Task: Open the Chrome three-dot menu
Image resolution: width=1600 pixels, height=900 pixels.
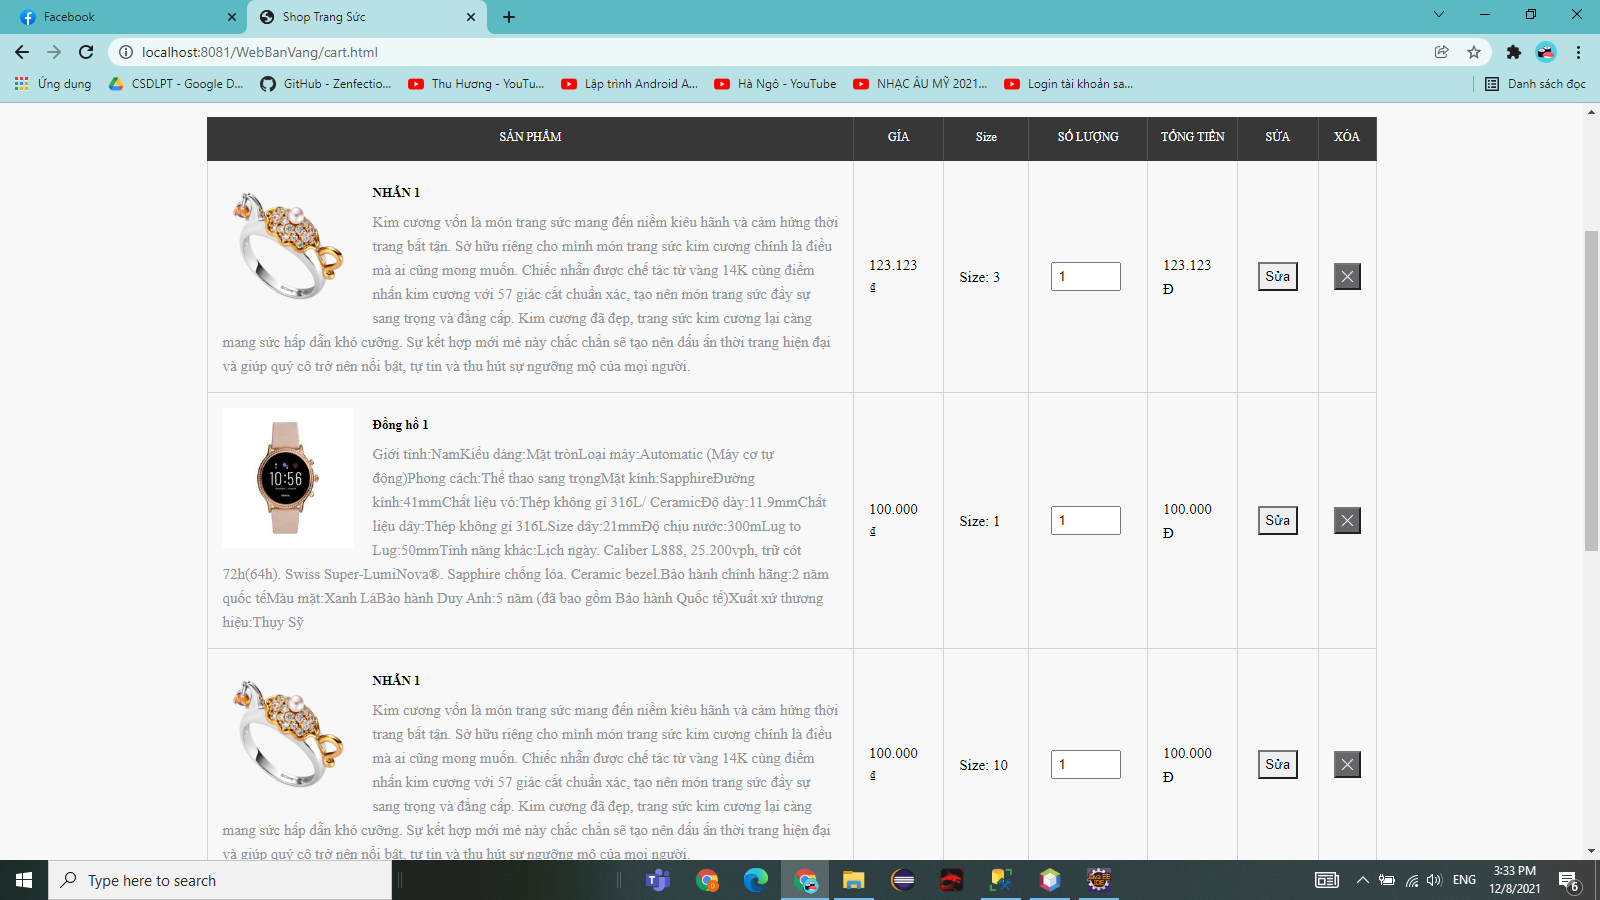Action: [x=1579, y=51]
